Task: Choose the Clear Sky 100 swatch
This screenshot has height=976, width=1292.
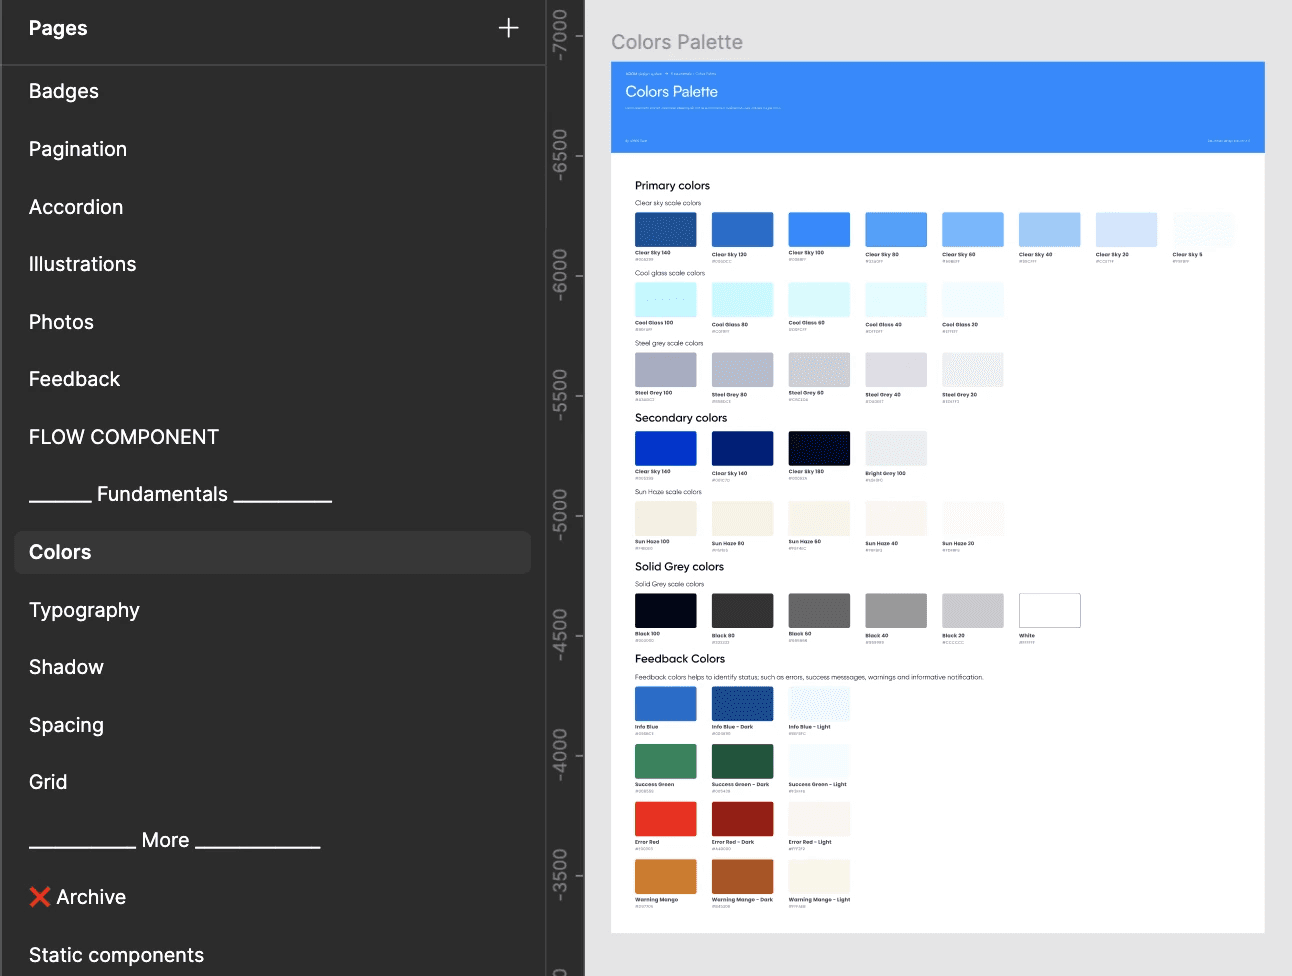Action: pos(819,229)
